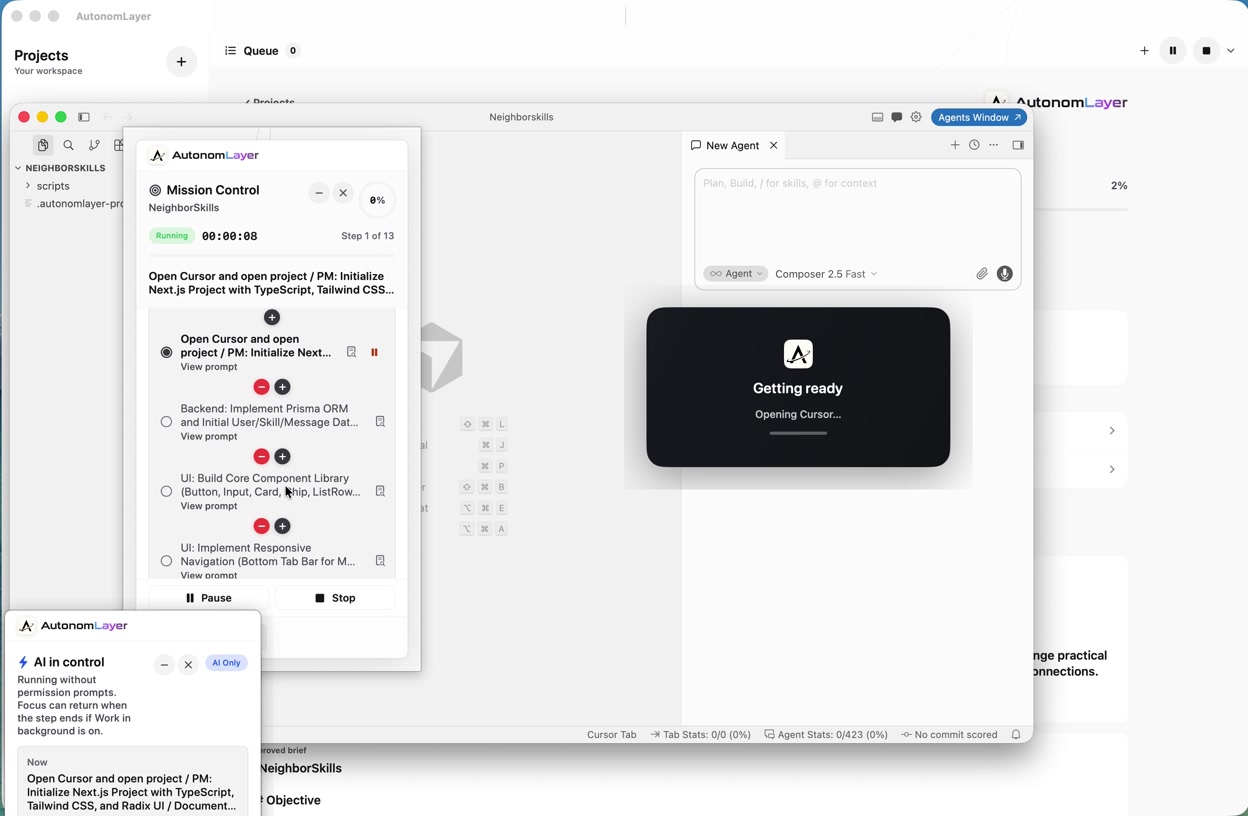Viewport: 1248px width, 816px height.
Task: Add step via plus above Backend Prisma step
Action: [x=283, y=387]
